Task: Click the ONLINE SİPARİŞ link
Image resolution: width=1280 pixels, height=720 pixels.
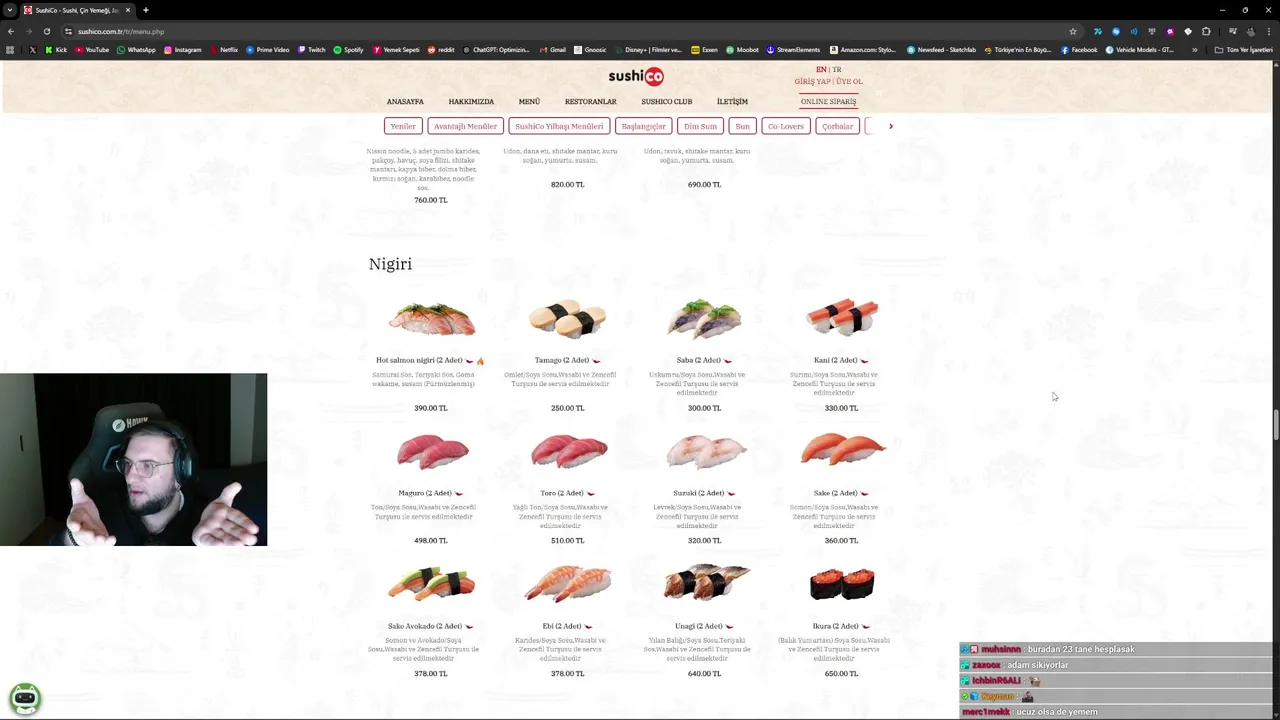Action: 828,101
